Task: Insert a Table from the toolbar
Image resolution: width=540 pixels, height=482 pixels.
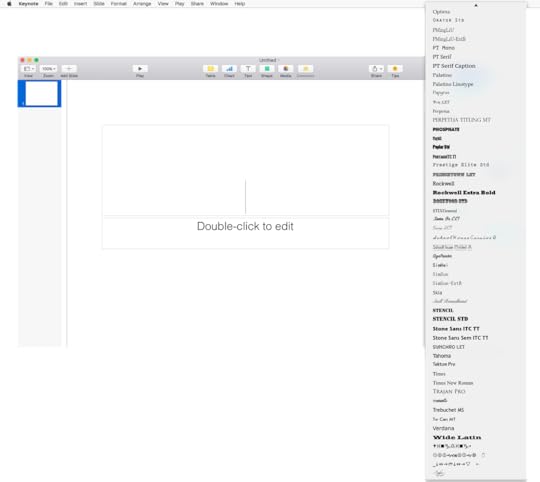Action: (210, 69)
